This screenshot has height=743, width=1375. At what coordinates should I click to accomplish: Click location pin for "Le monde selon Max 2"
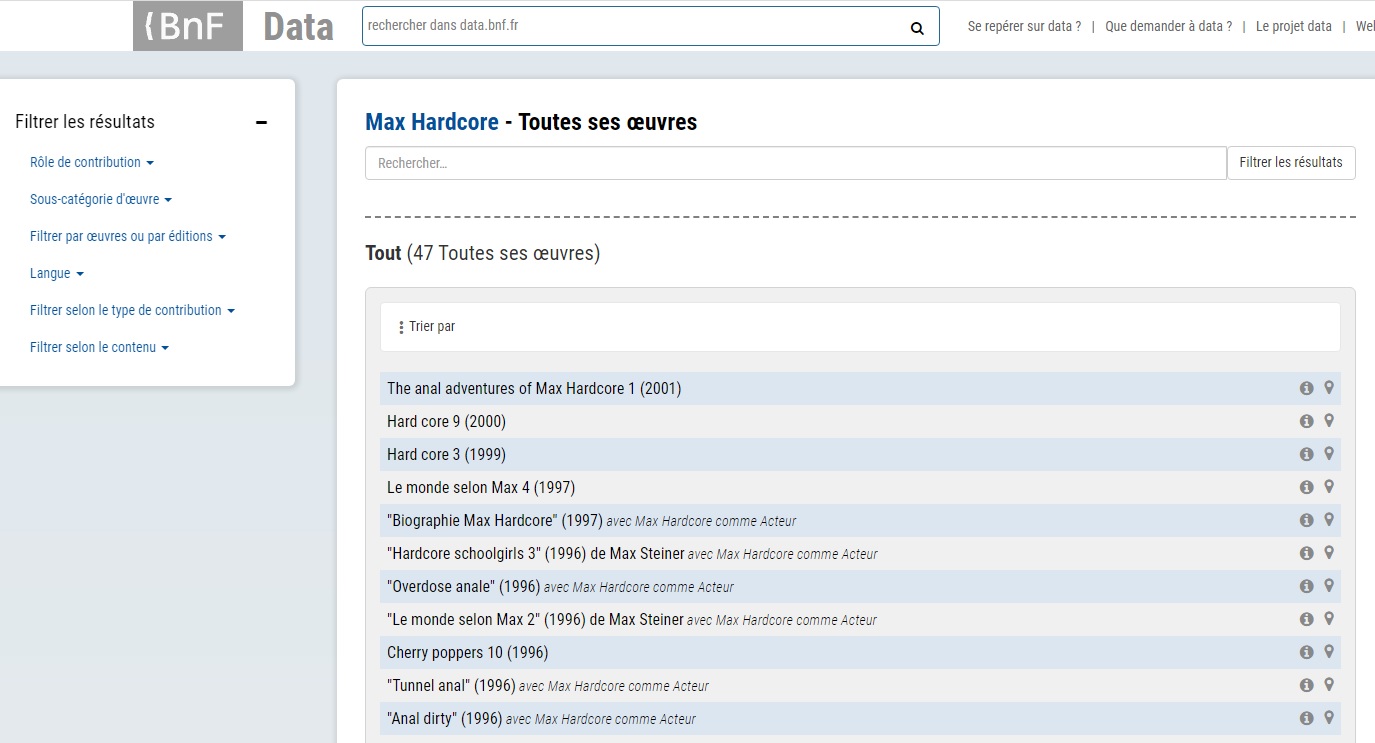point(1329,619)
